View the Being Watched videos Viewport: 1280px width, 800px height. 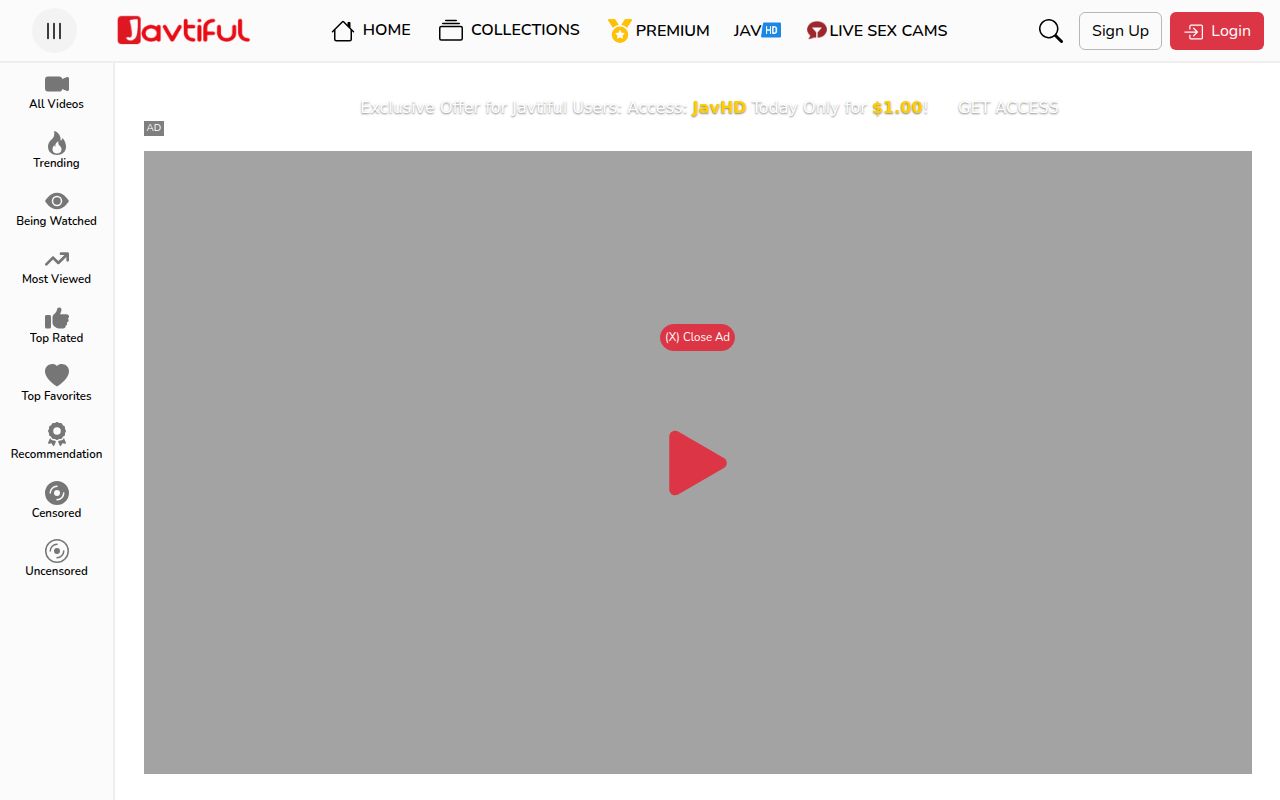[x=55, y=209]
